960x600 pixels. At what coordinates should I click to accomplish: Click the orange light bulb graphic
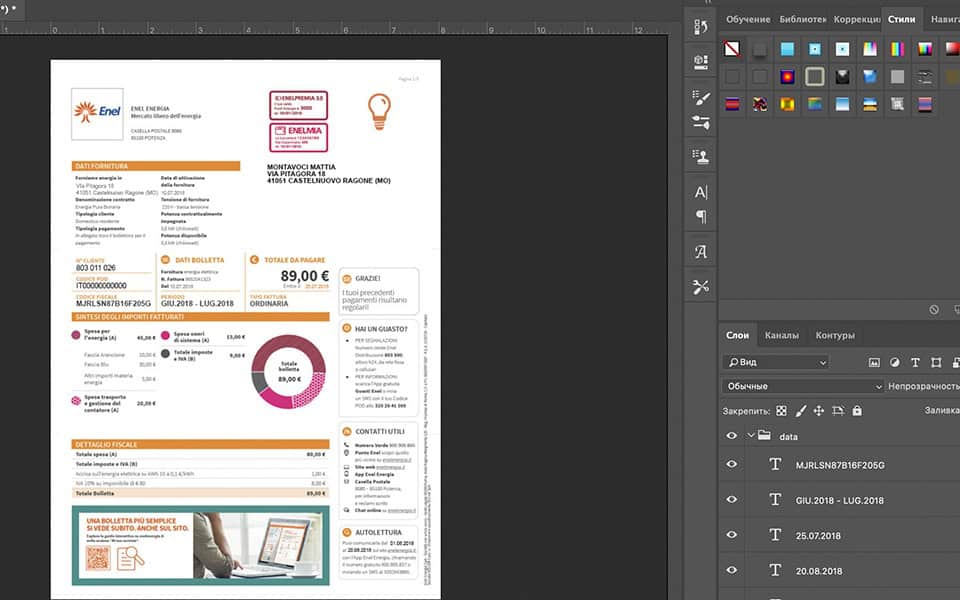379,111
